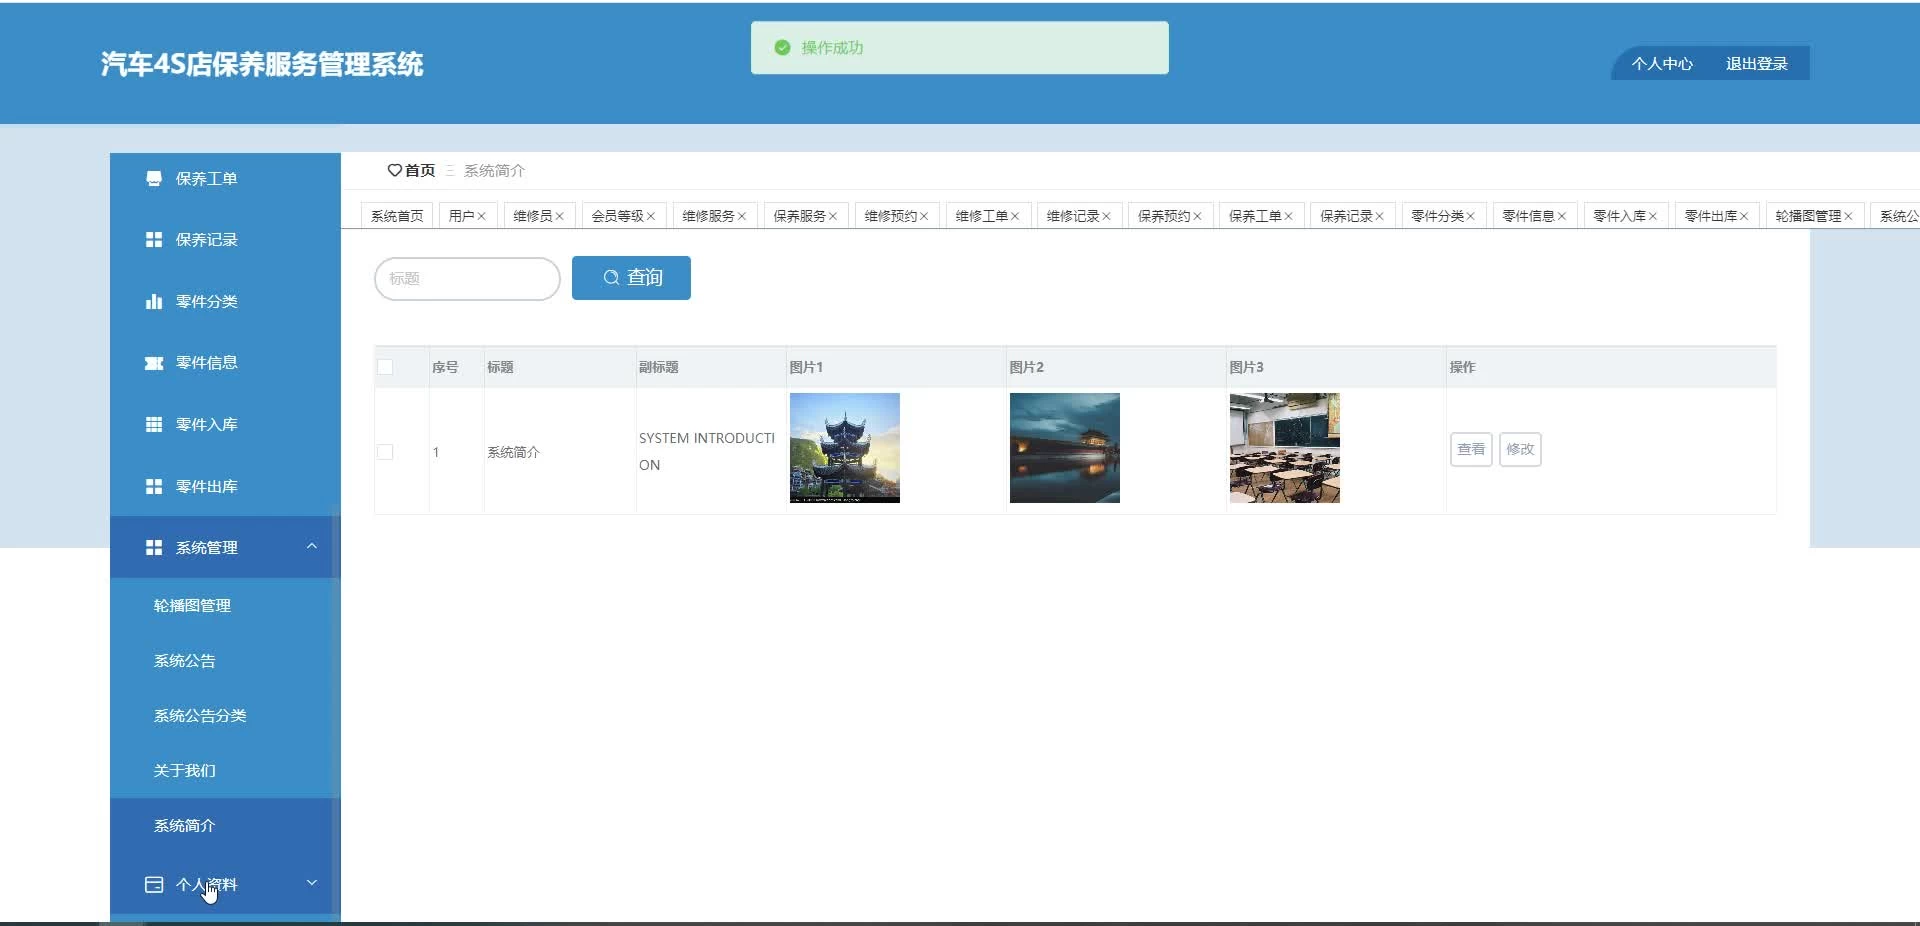Click the 零件入库 grid icon
The image size is (1920, 926).
[x=154, y=425]
